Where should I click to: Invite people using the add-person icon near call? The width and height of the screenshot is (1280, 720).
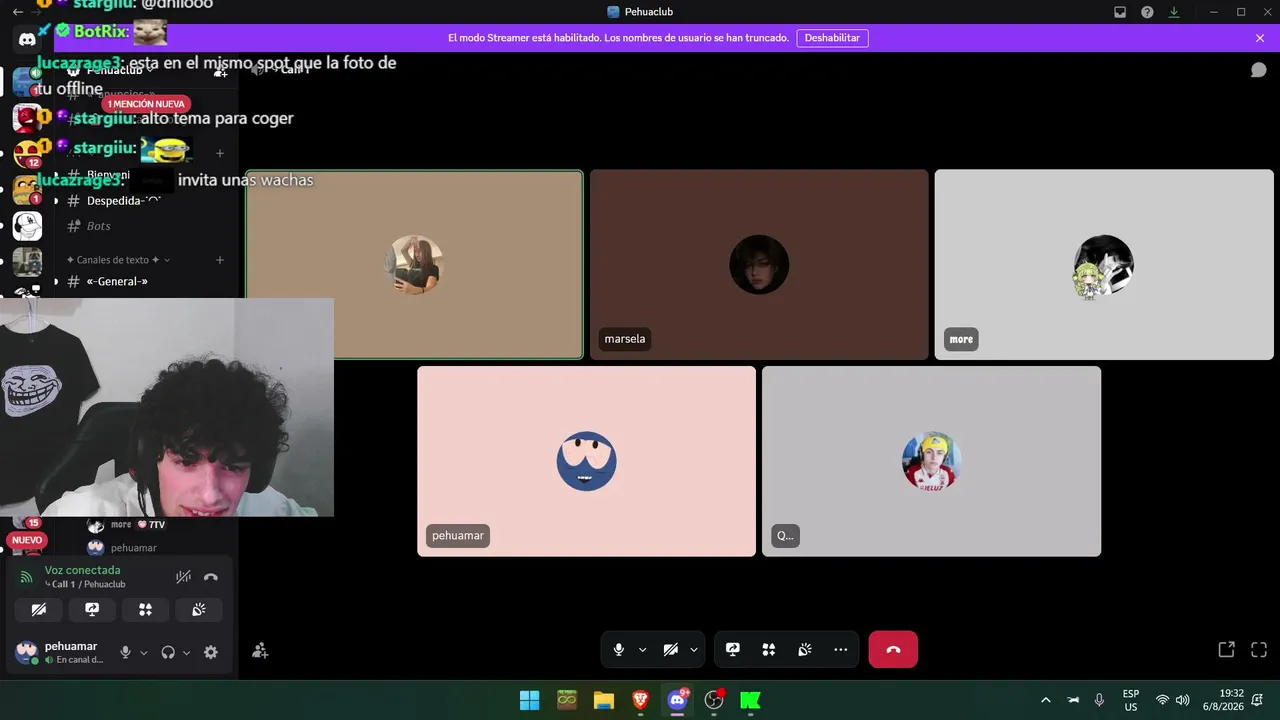point(260,651)
